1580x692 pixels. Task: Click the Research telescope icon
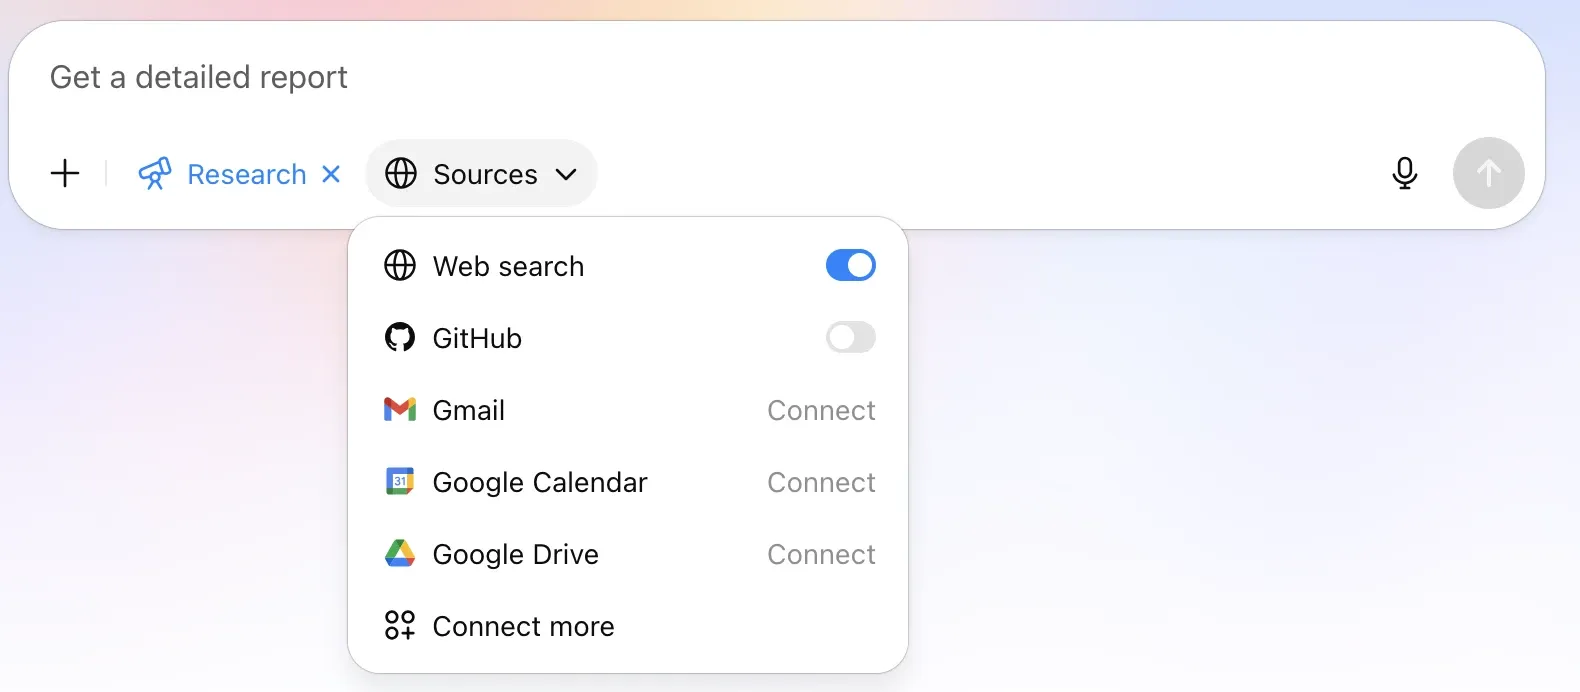point(155,173)
